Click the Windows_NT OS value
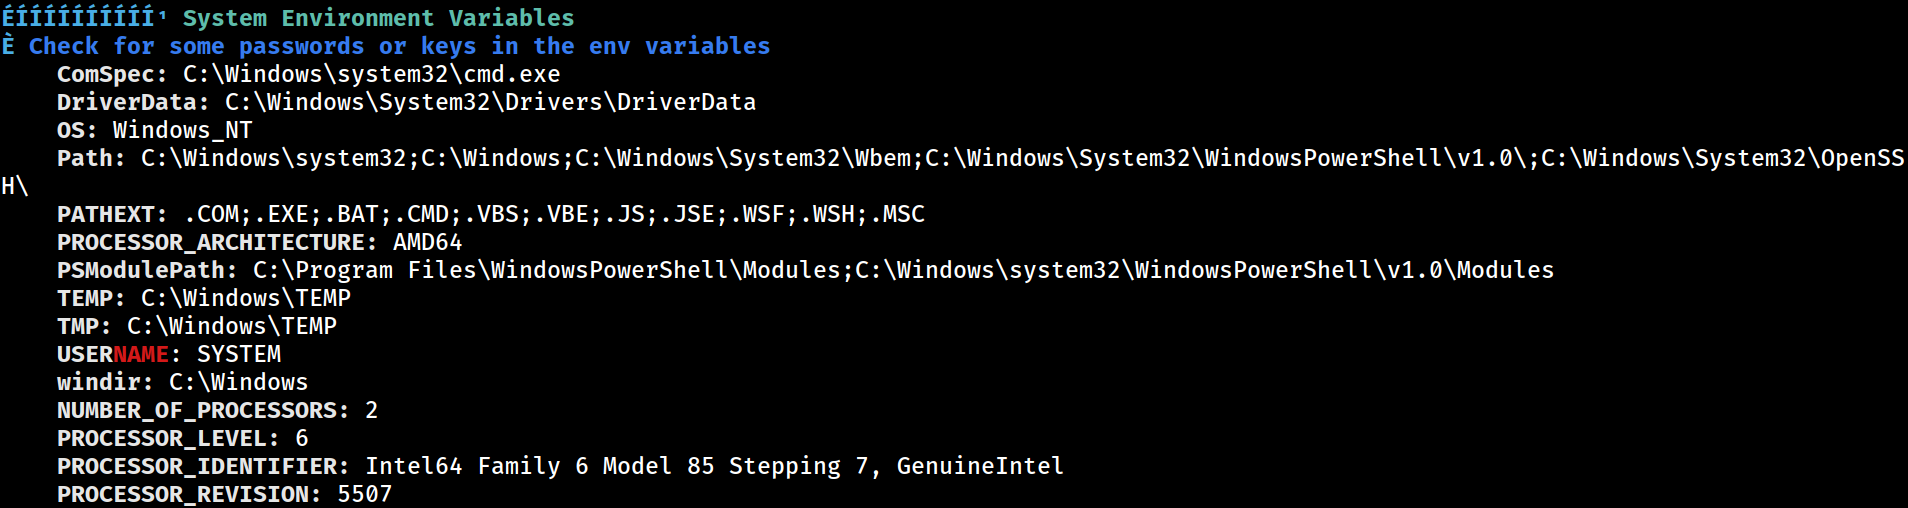This screenshot has width=1908, height=508. point(182,130)
